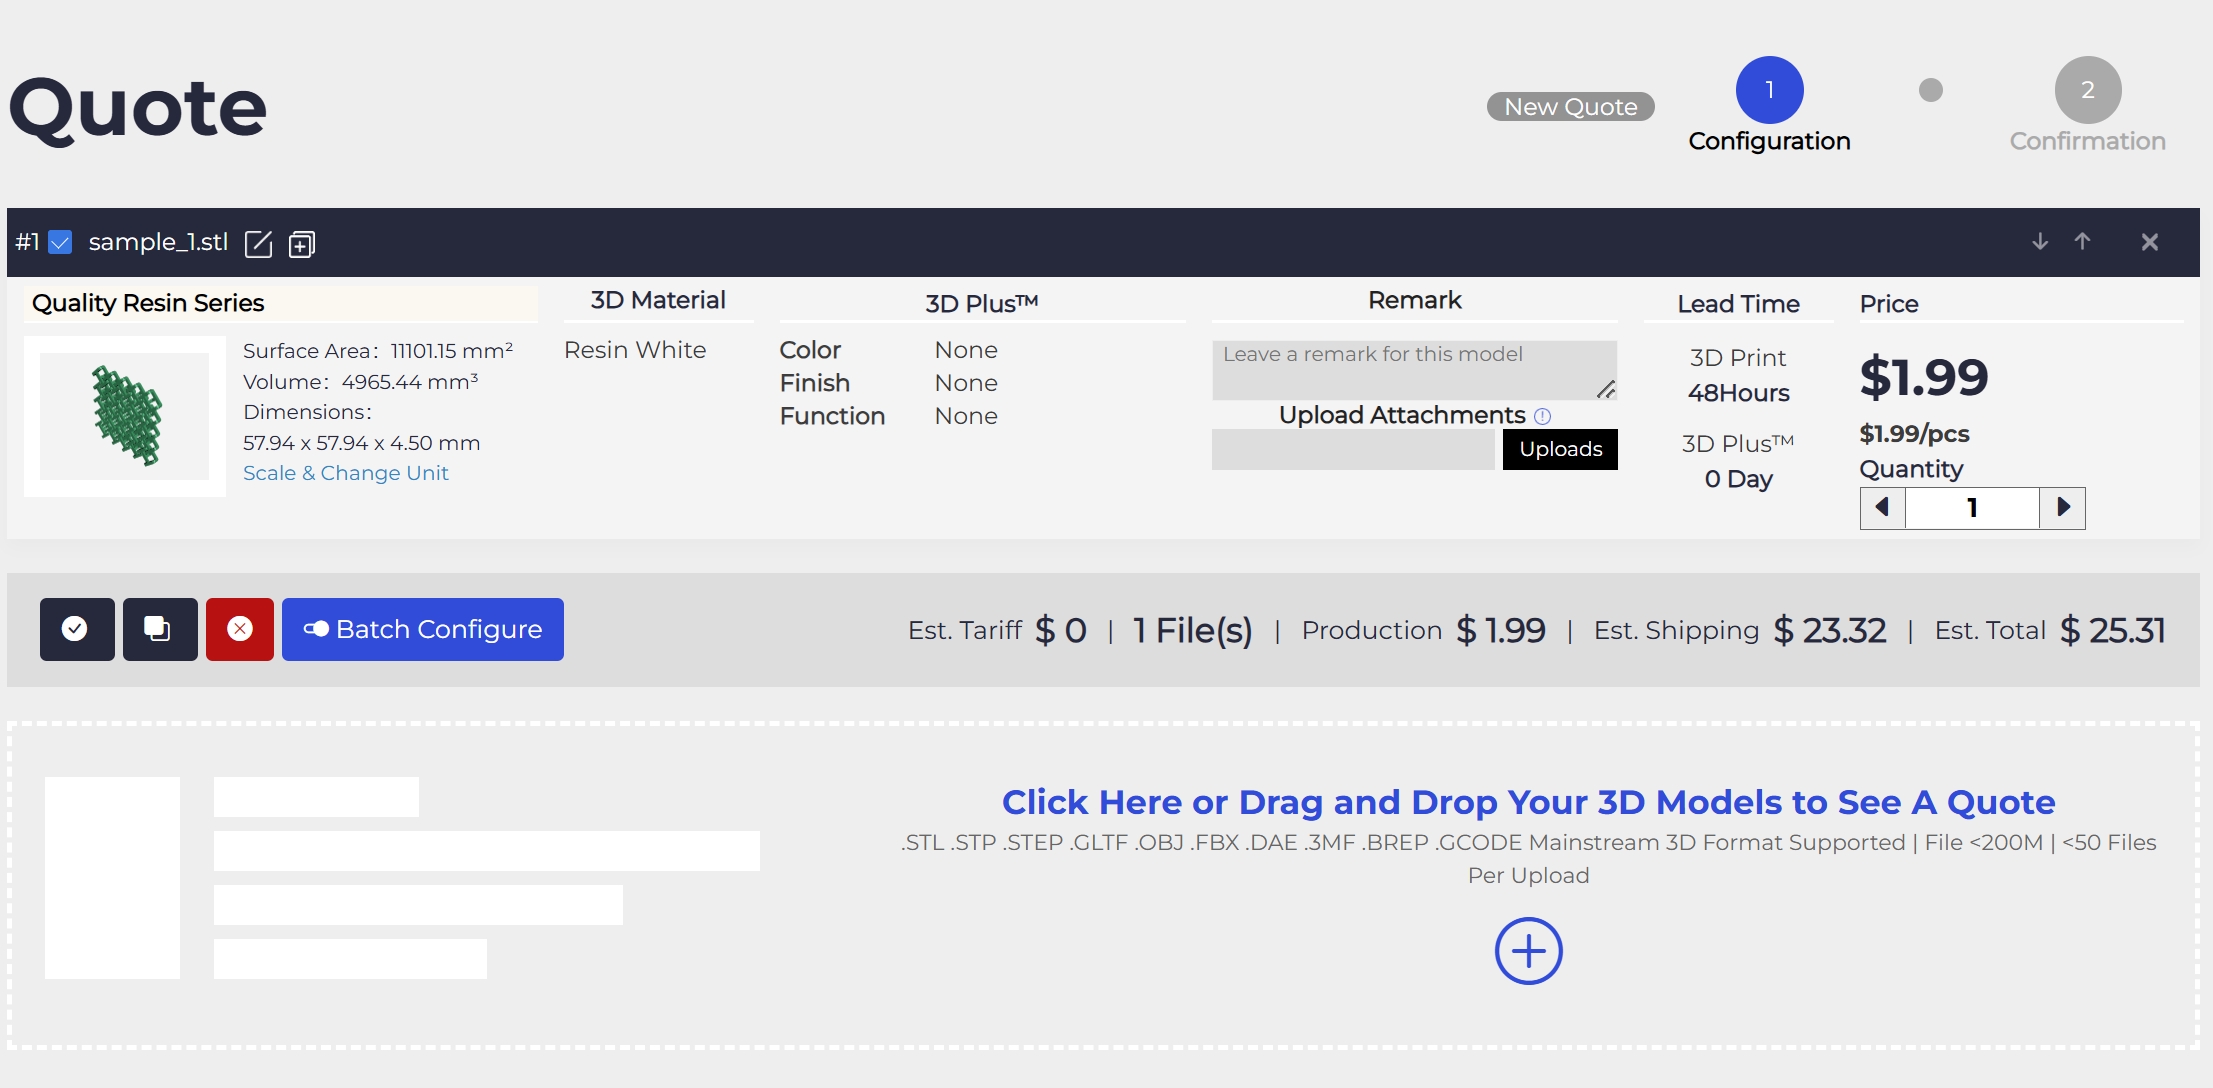Viewport: 2213px width, 1088px height.
Task: Click the copy selected items button
Action: [159, 629]
